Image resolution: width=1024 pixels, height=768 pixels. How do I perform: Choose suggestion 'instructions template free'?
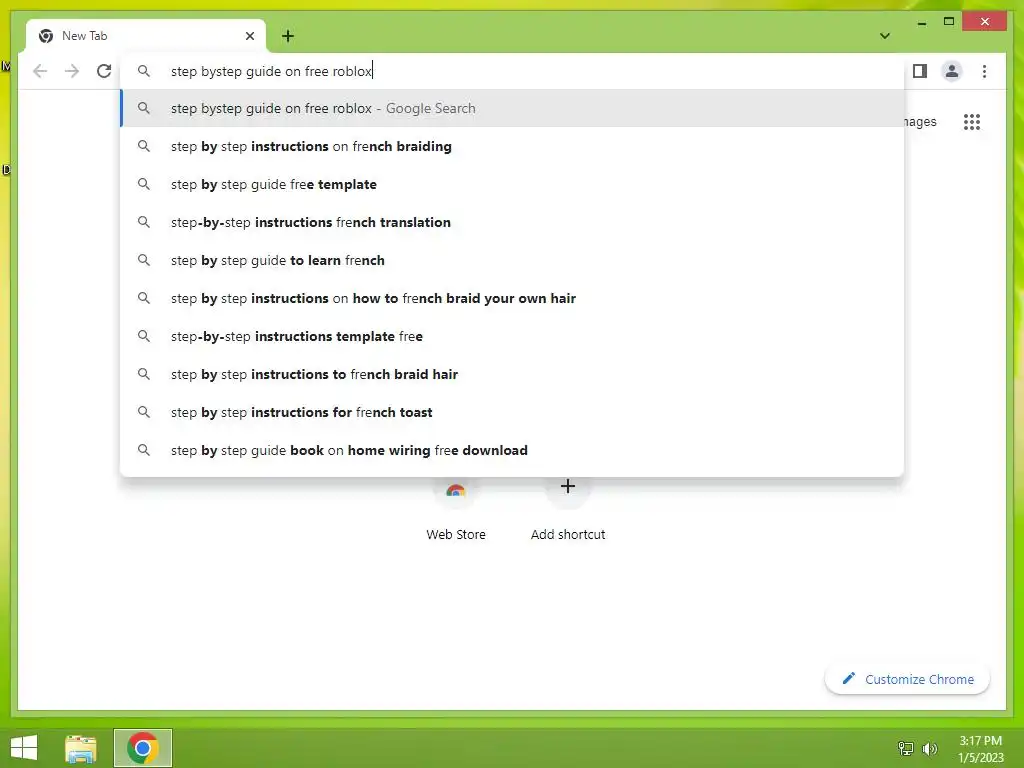513,336
